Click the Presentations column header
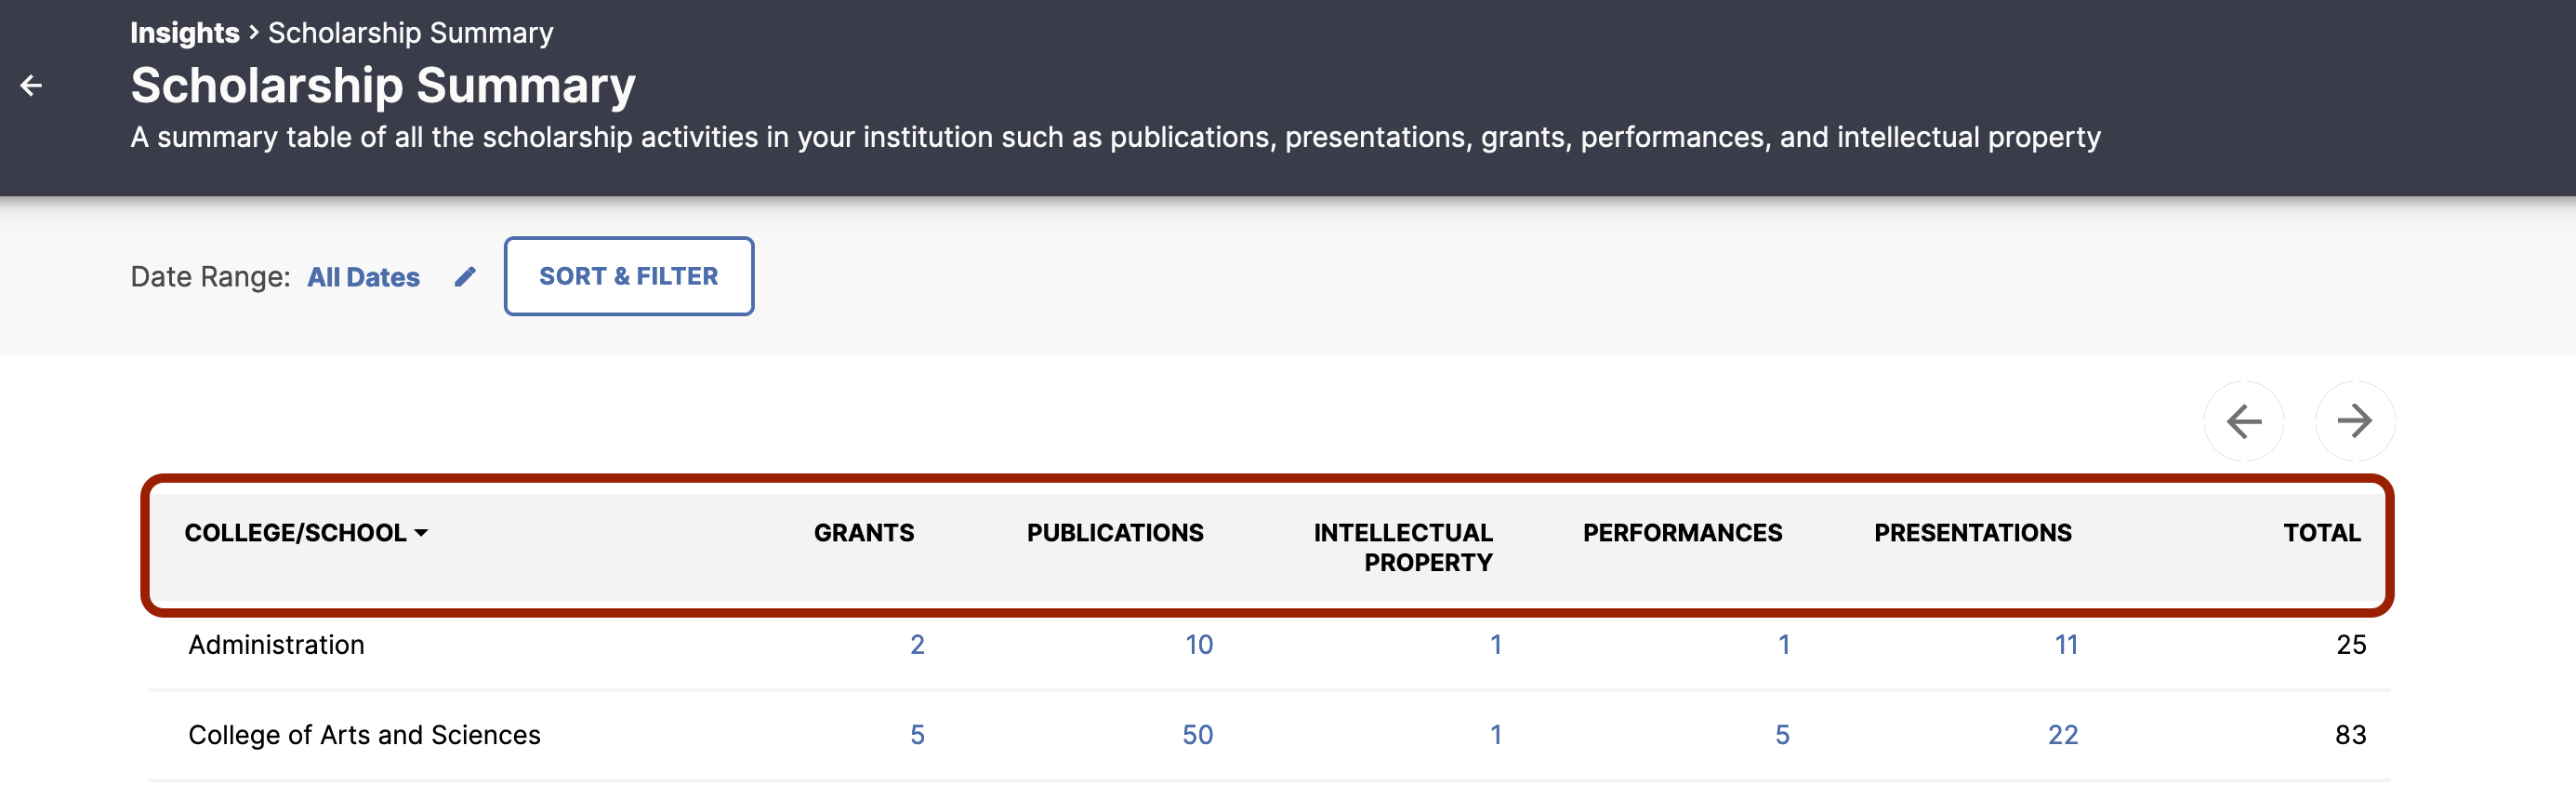Viewport: 2576px width, 799px height. click(x=1972, y=533)
